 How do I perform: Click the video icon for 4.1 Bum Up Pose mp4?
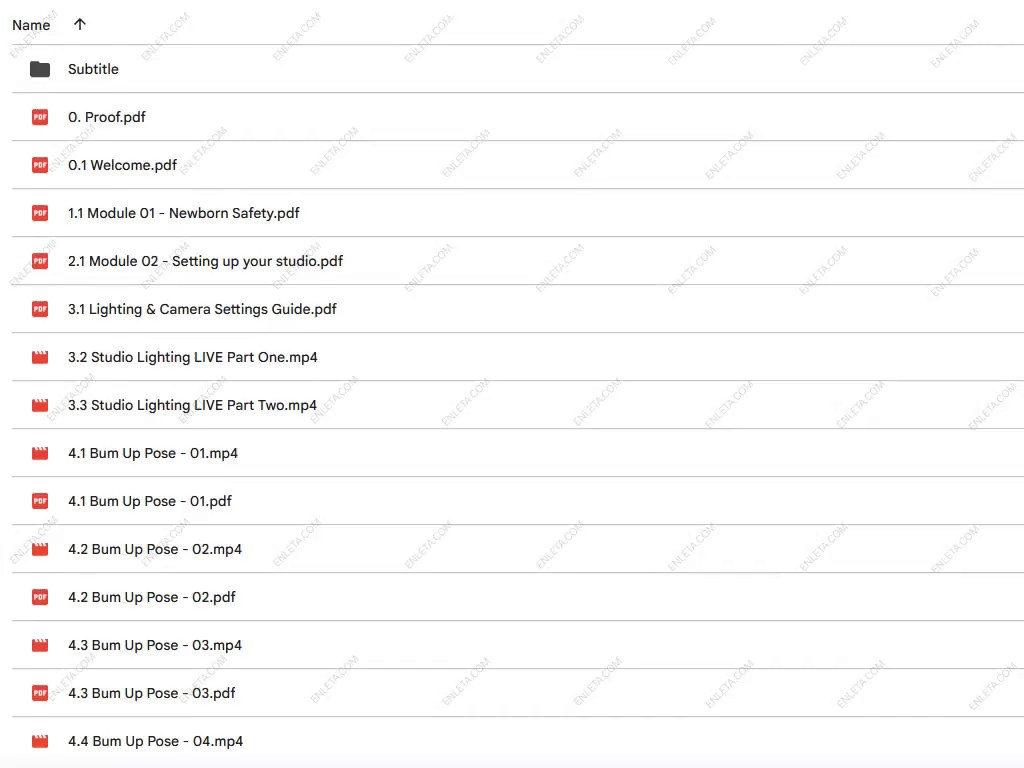coord(40,453)
